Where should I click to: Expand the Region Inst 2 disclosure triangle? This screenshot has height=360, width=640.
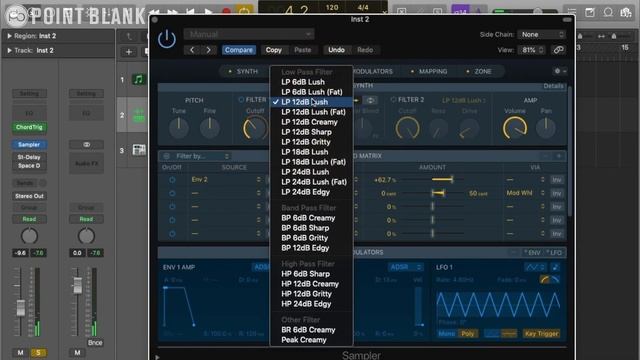tap(9, 36)
